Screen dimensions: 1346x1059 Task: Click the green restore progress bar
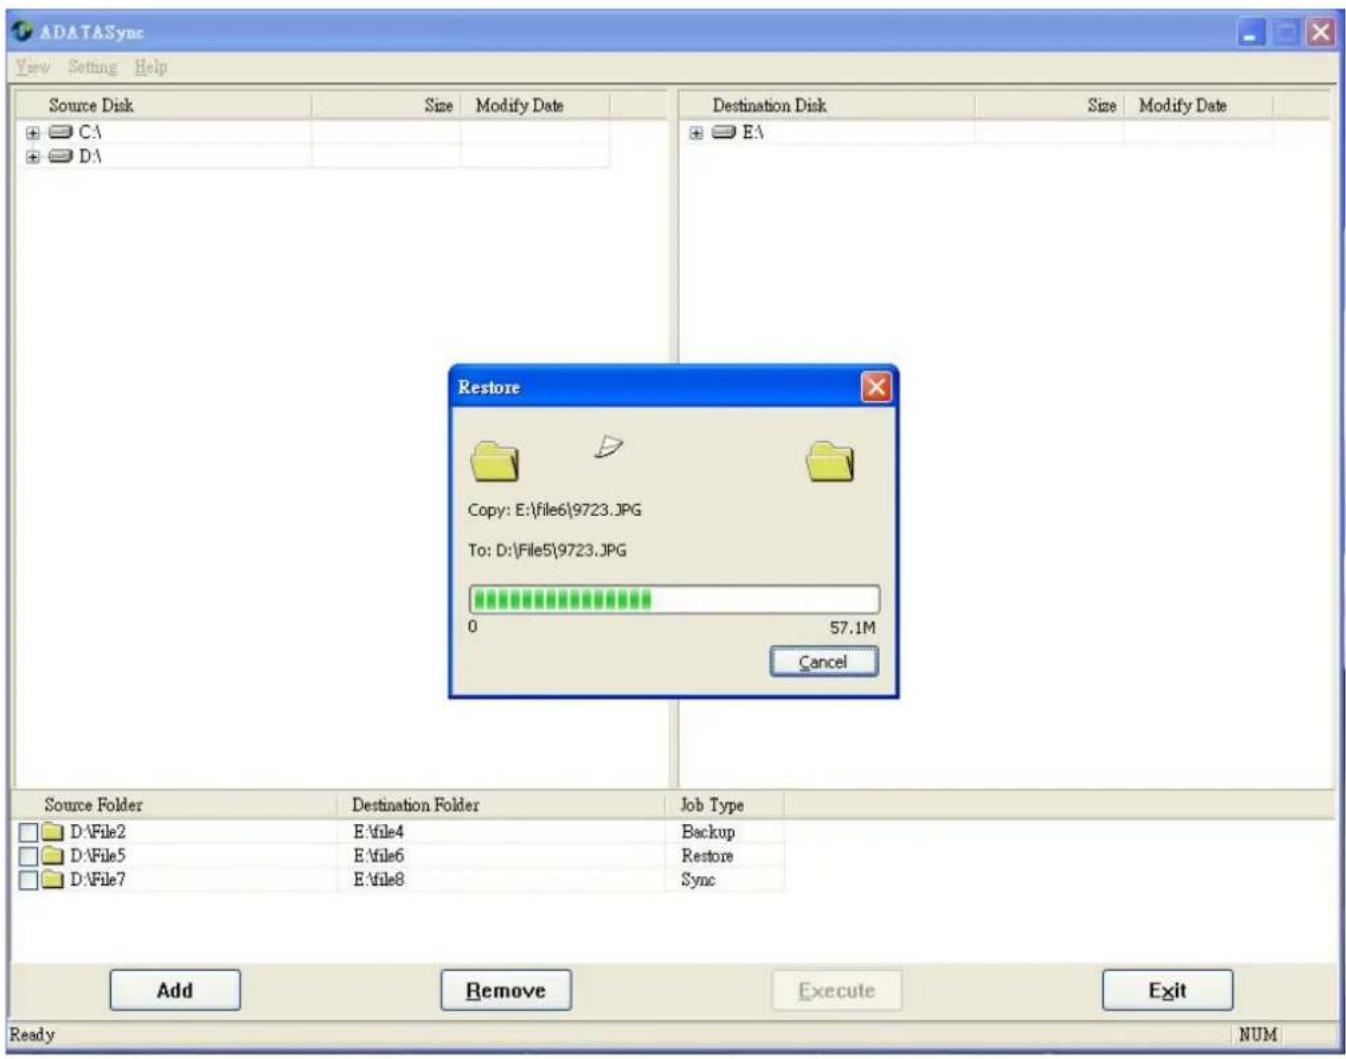click(x=675, y=599)
